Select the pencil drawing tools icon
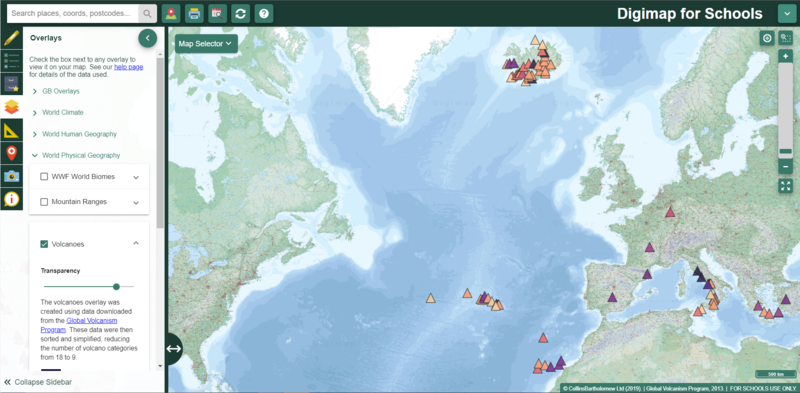 tap(11, 39)
